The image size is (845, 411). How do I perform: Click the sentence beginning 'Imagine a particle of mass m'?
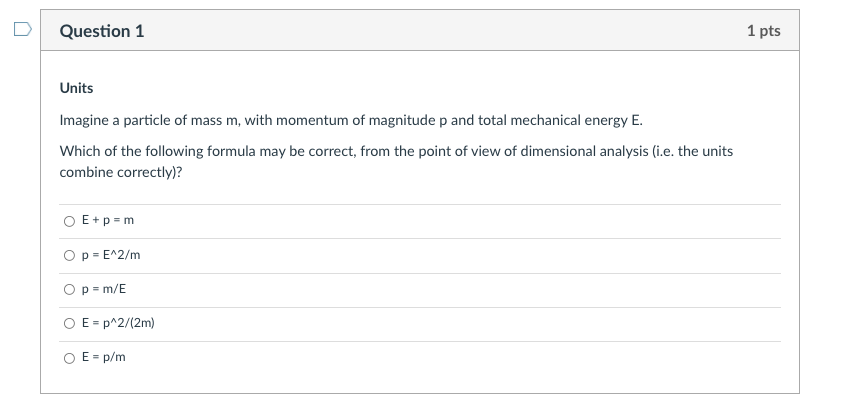pyautogui.click(x=351, y=120)
